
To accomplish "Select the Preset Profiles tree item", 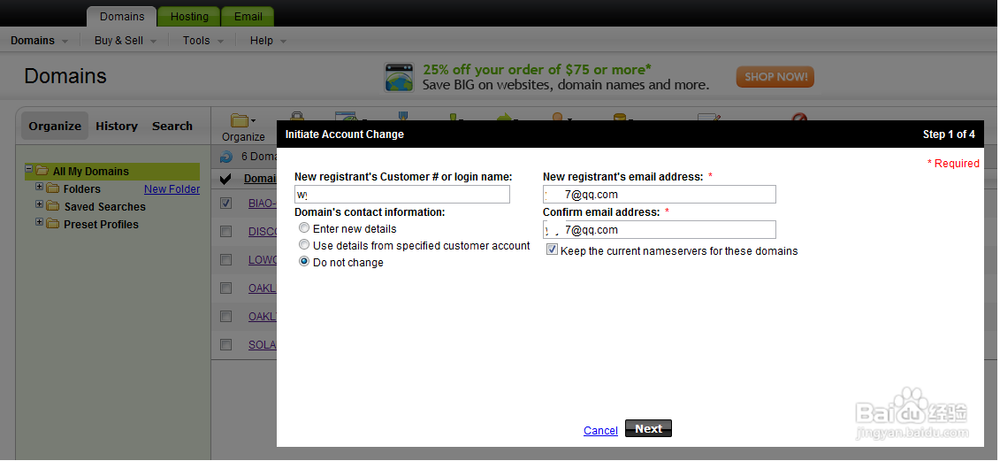I will (101, 224).
